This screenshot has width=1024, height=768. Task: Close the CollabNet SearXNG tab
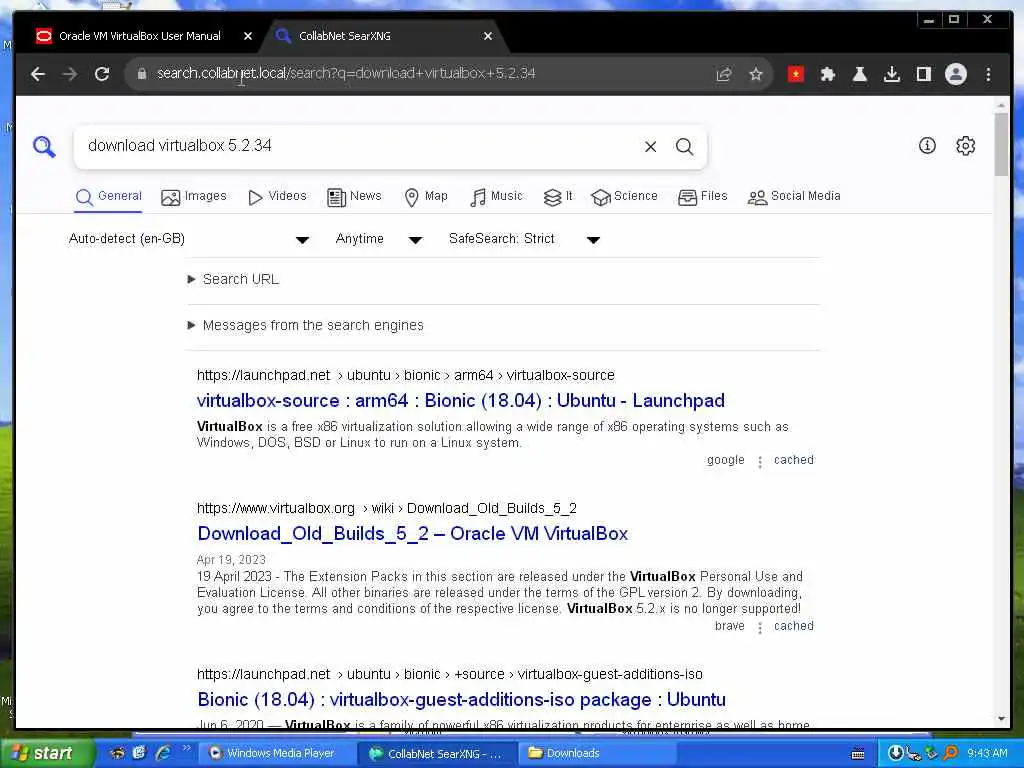pyautogui.click(x=488, y=37)
